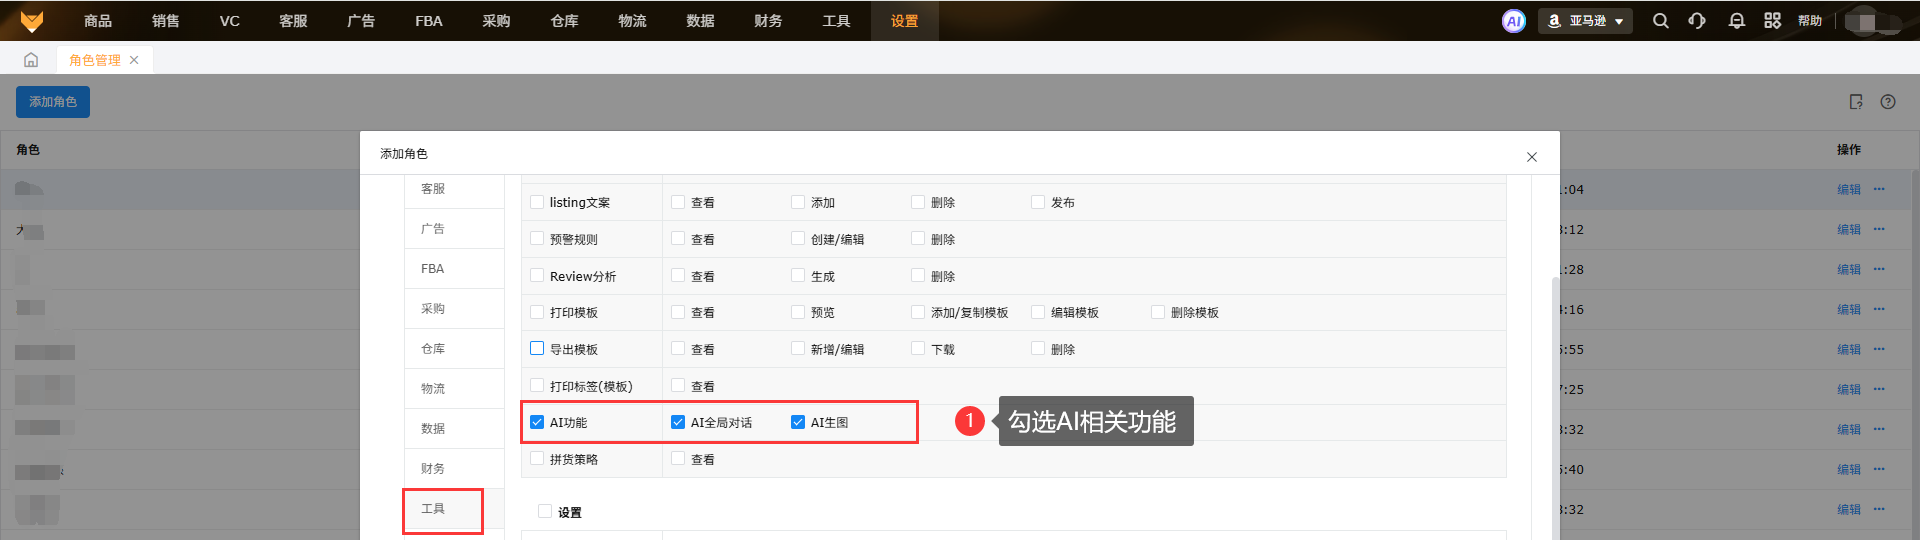
Task: Click 编辑 link in the 5:55 row
Action: 1849,349
